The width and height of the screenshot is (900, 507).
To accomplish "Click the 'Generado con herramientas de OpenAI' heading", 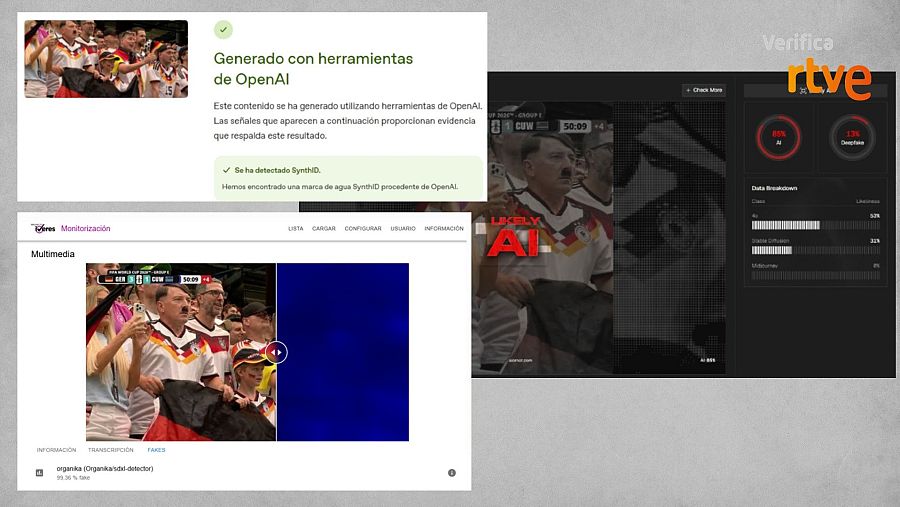I will (313, 69).
